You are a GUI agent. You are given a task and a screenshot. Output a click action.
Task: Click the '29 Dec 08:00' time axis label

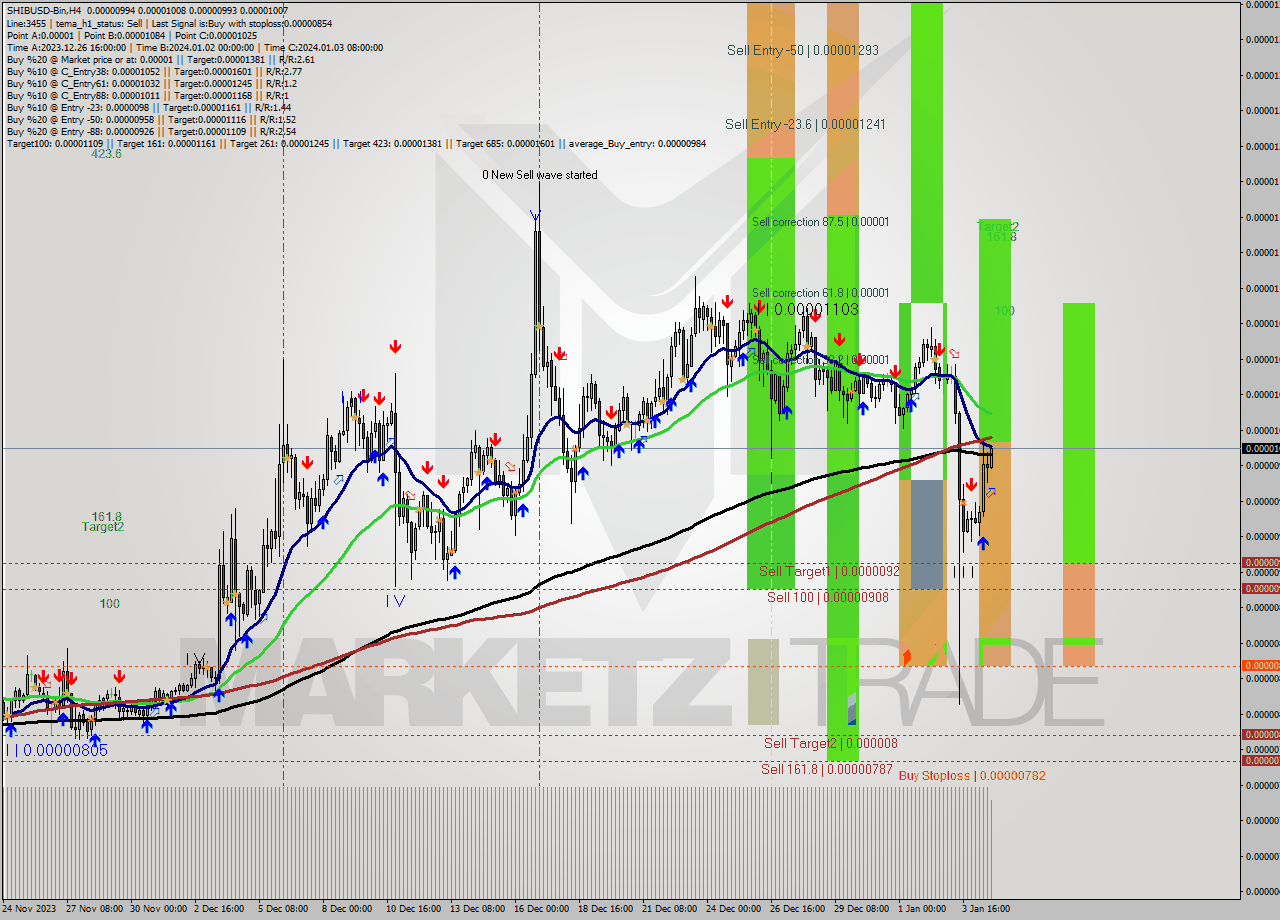[860, 909]
